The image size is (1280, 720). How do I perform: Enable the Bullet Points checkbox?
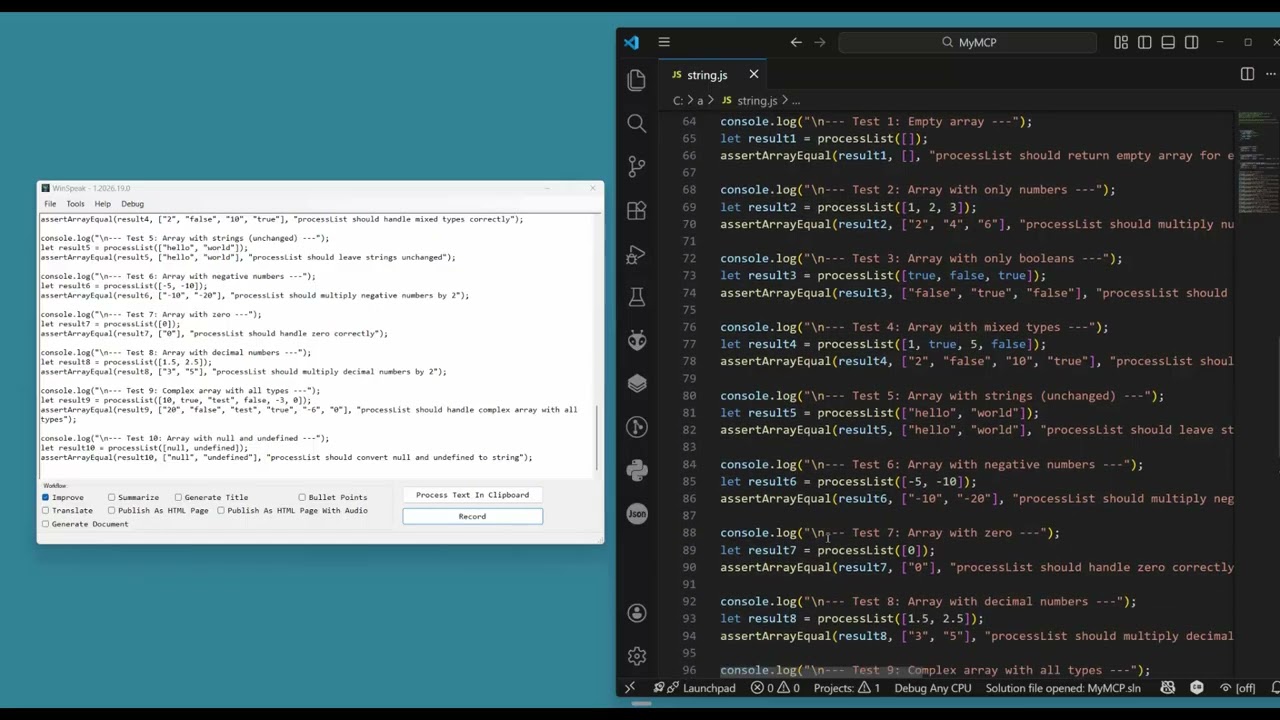302,497
